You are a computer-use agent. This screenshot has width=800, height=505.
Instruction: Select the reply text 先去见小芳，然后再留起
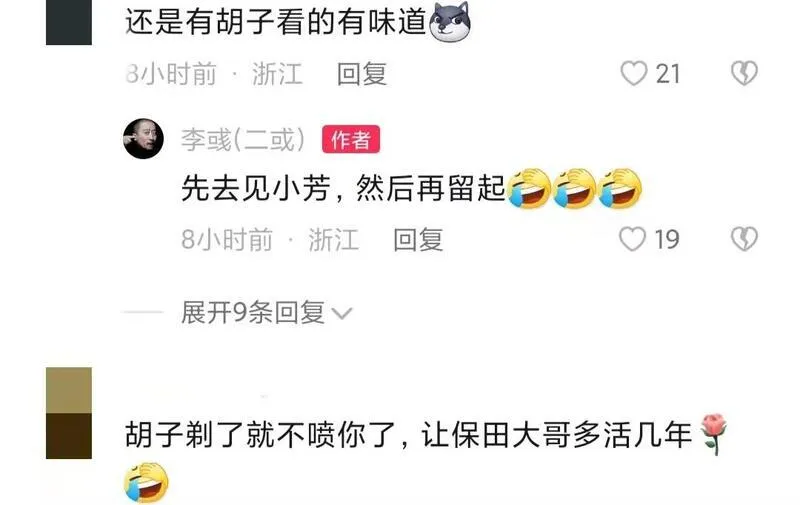[x=343, y=189]
